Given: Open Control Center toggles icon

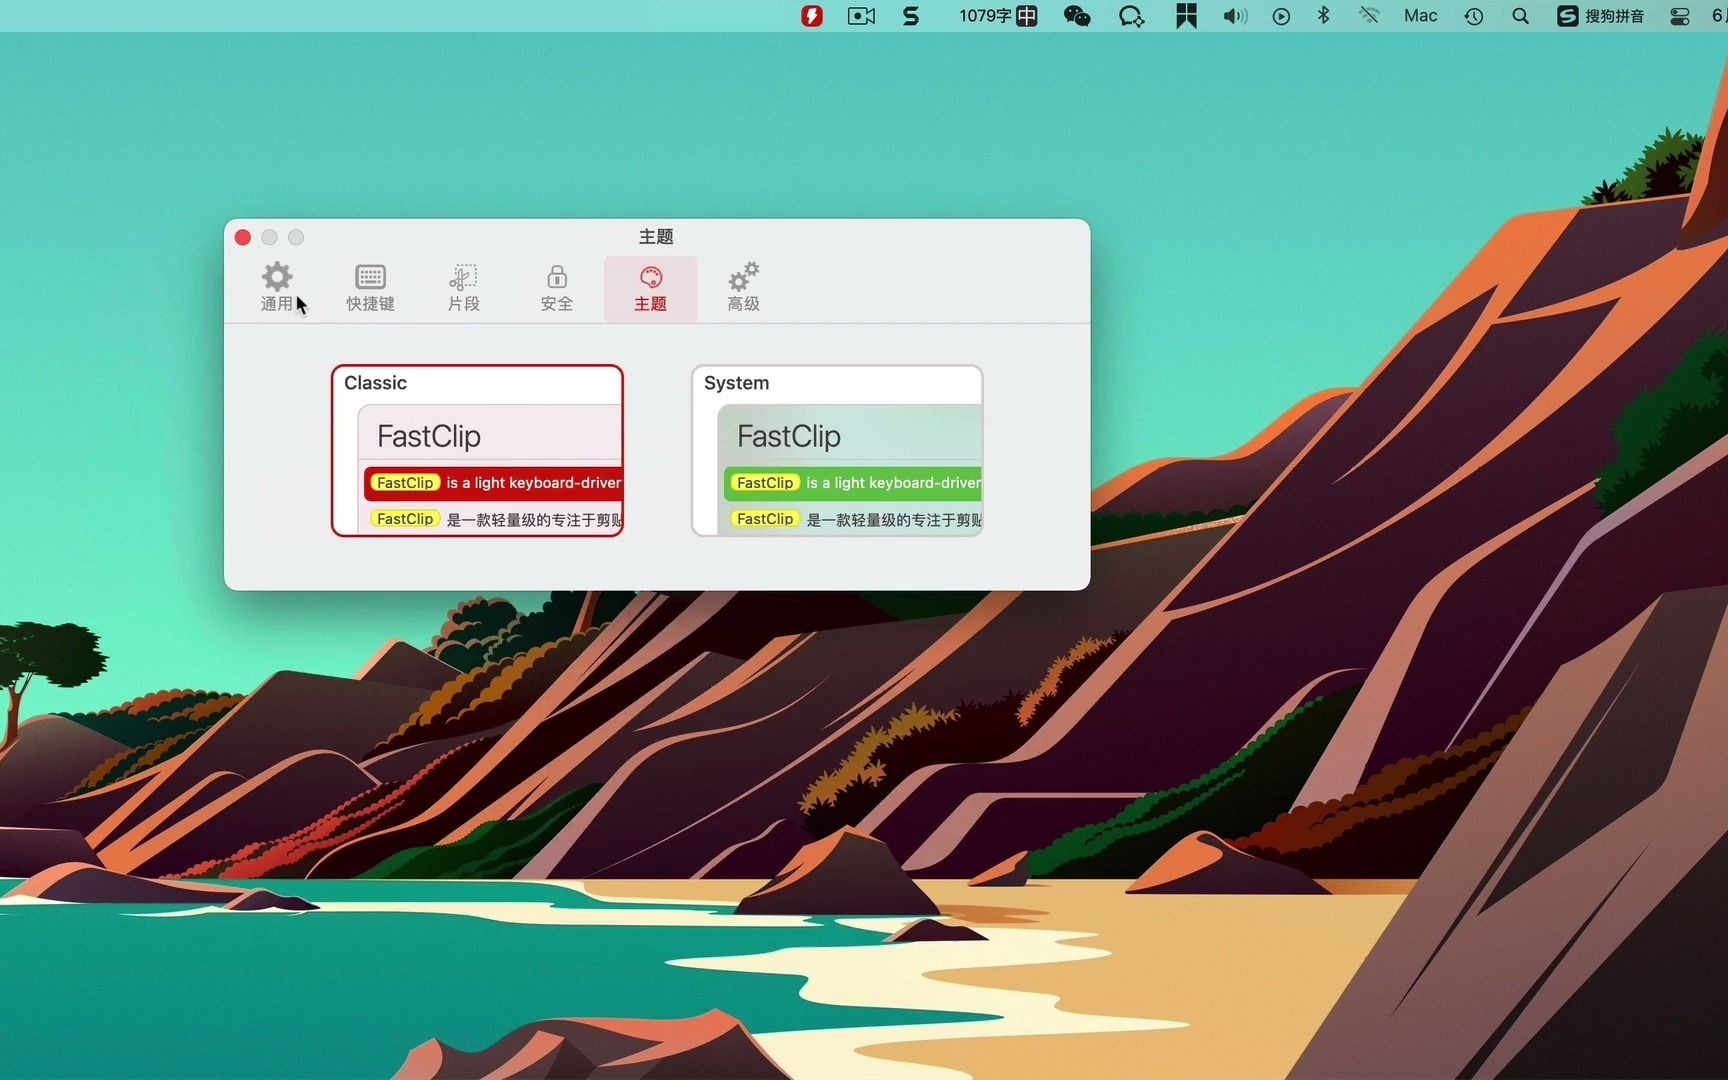Looking at the screenshot, I should 1680,16.
